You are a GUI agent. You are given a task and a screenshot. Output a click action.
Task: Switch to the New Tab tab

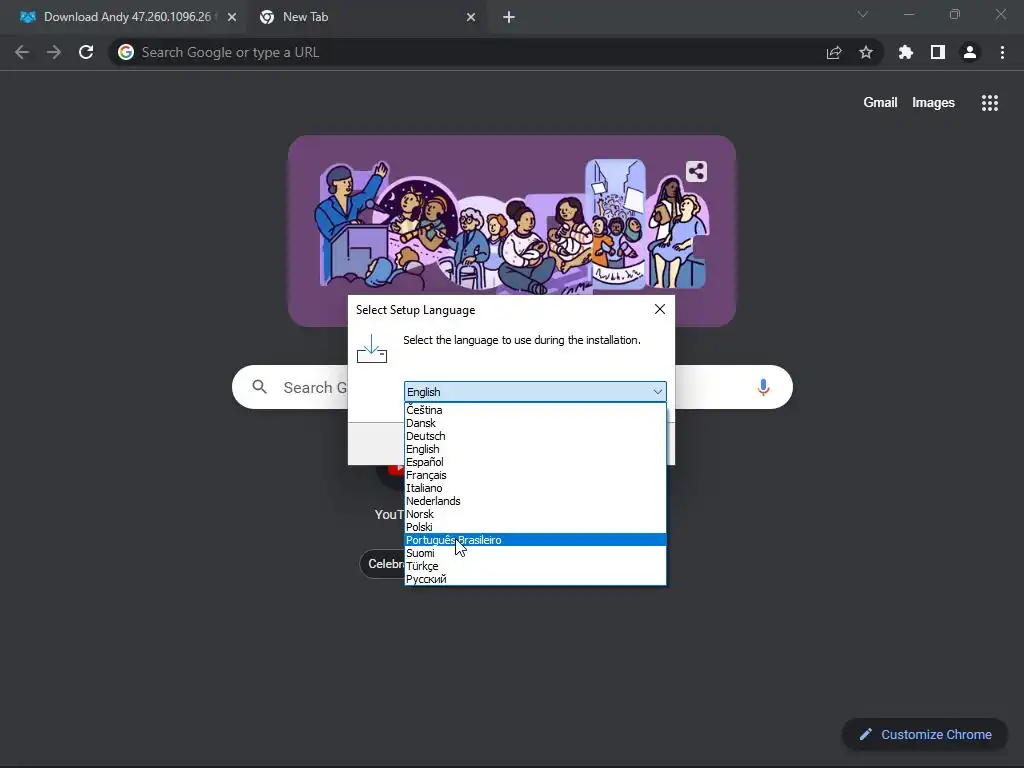click(x=368, y=17)
